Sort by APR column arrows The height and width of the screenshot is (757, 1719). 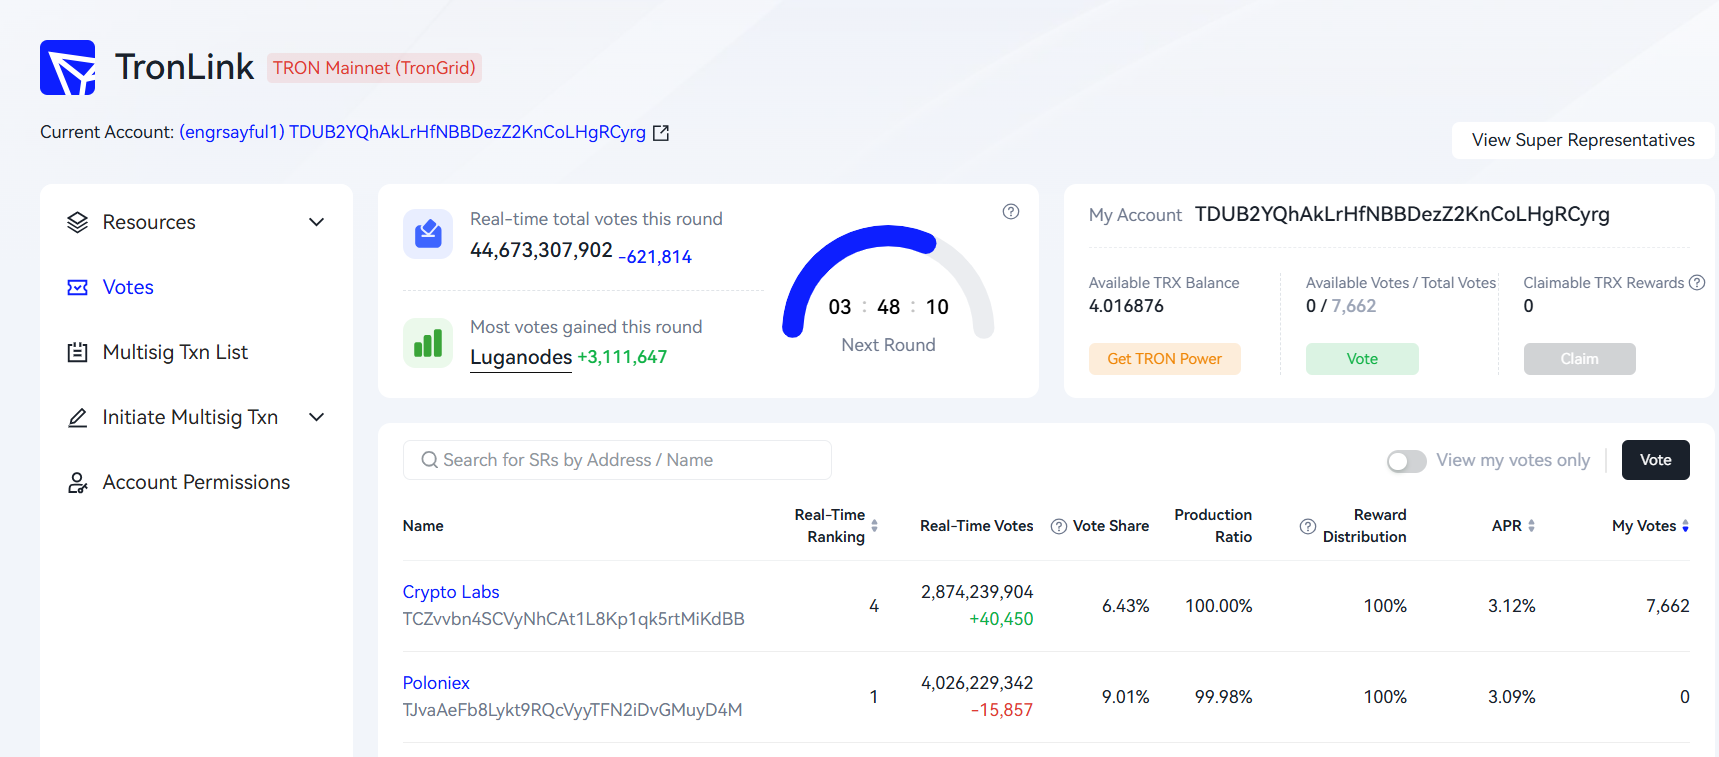(1532, 526)
